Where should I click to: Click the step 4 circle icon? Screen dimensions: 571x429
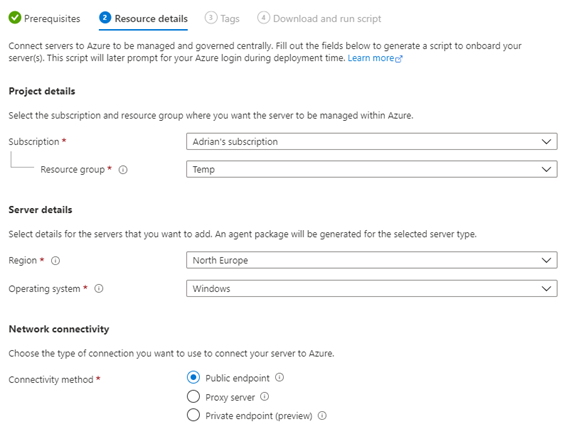pos(263,17)
